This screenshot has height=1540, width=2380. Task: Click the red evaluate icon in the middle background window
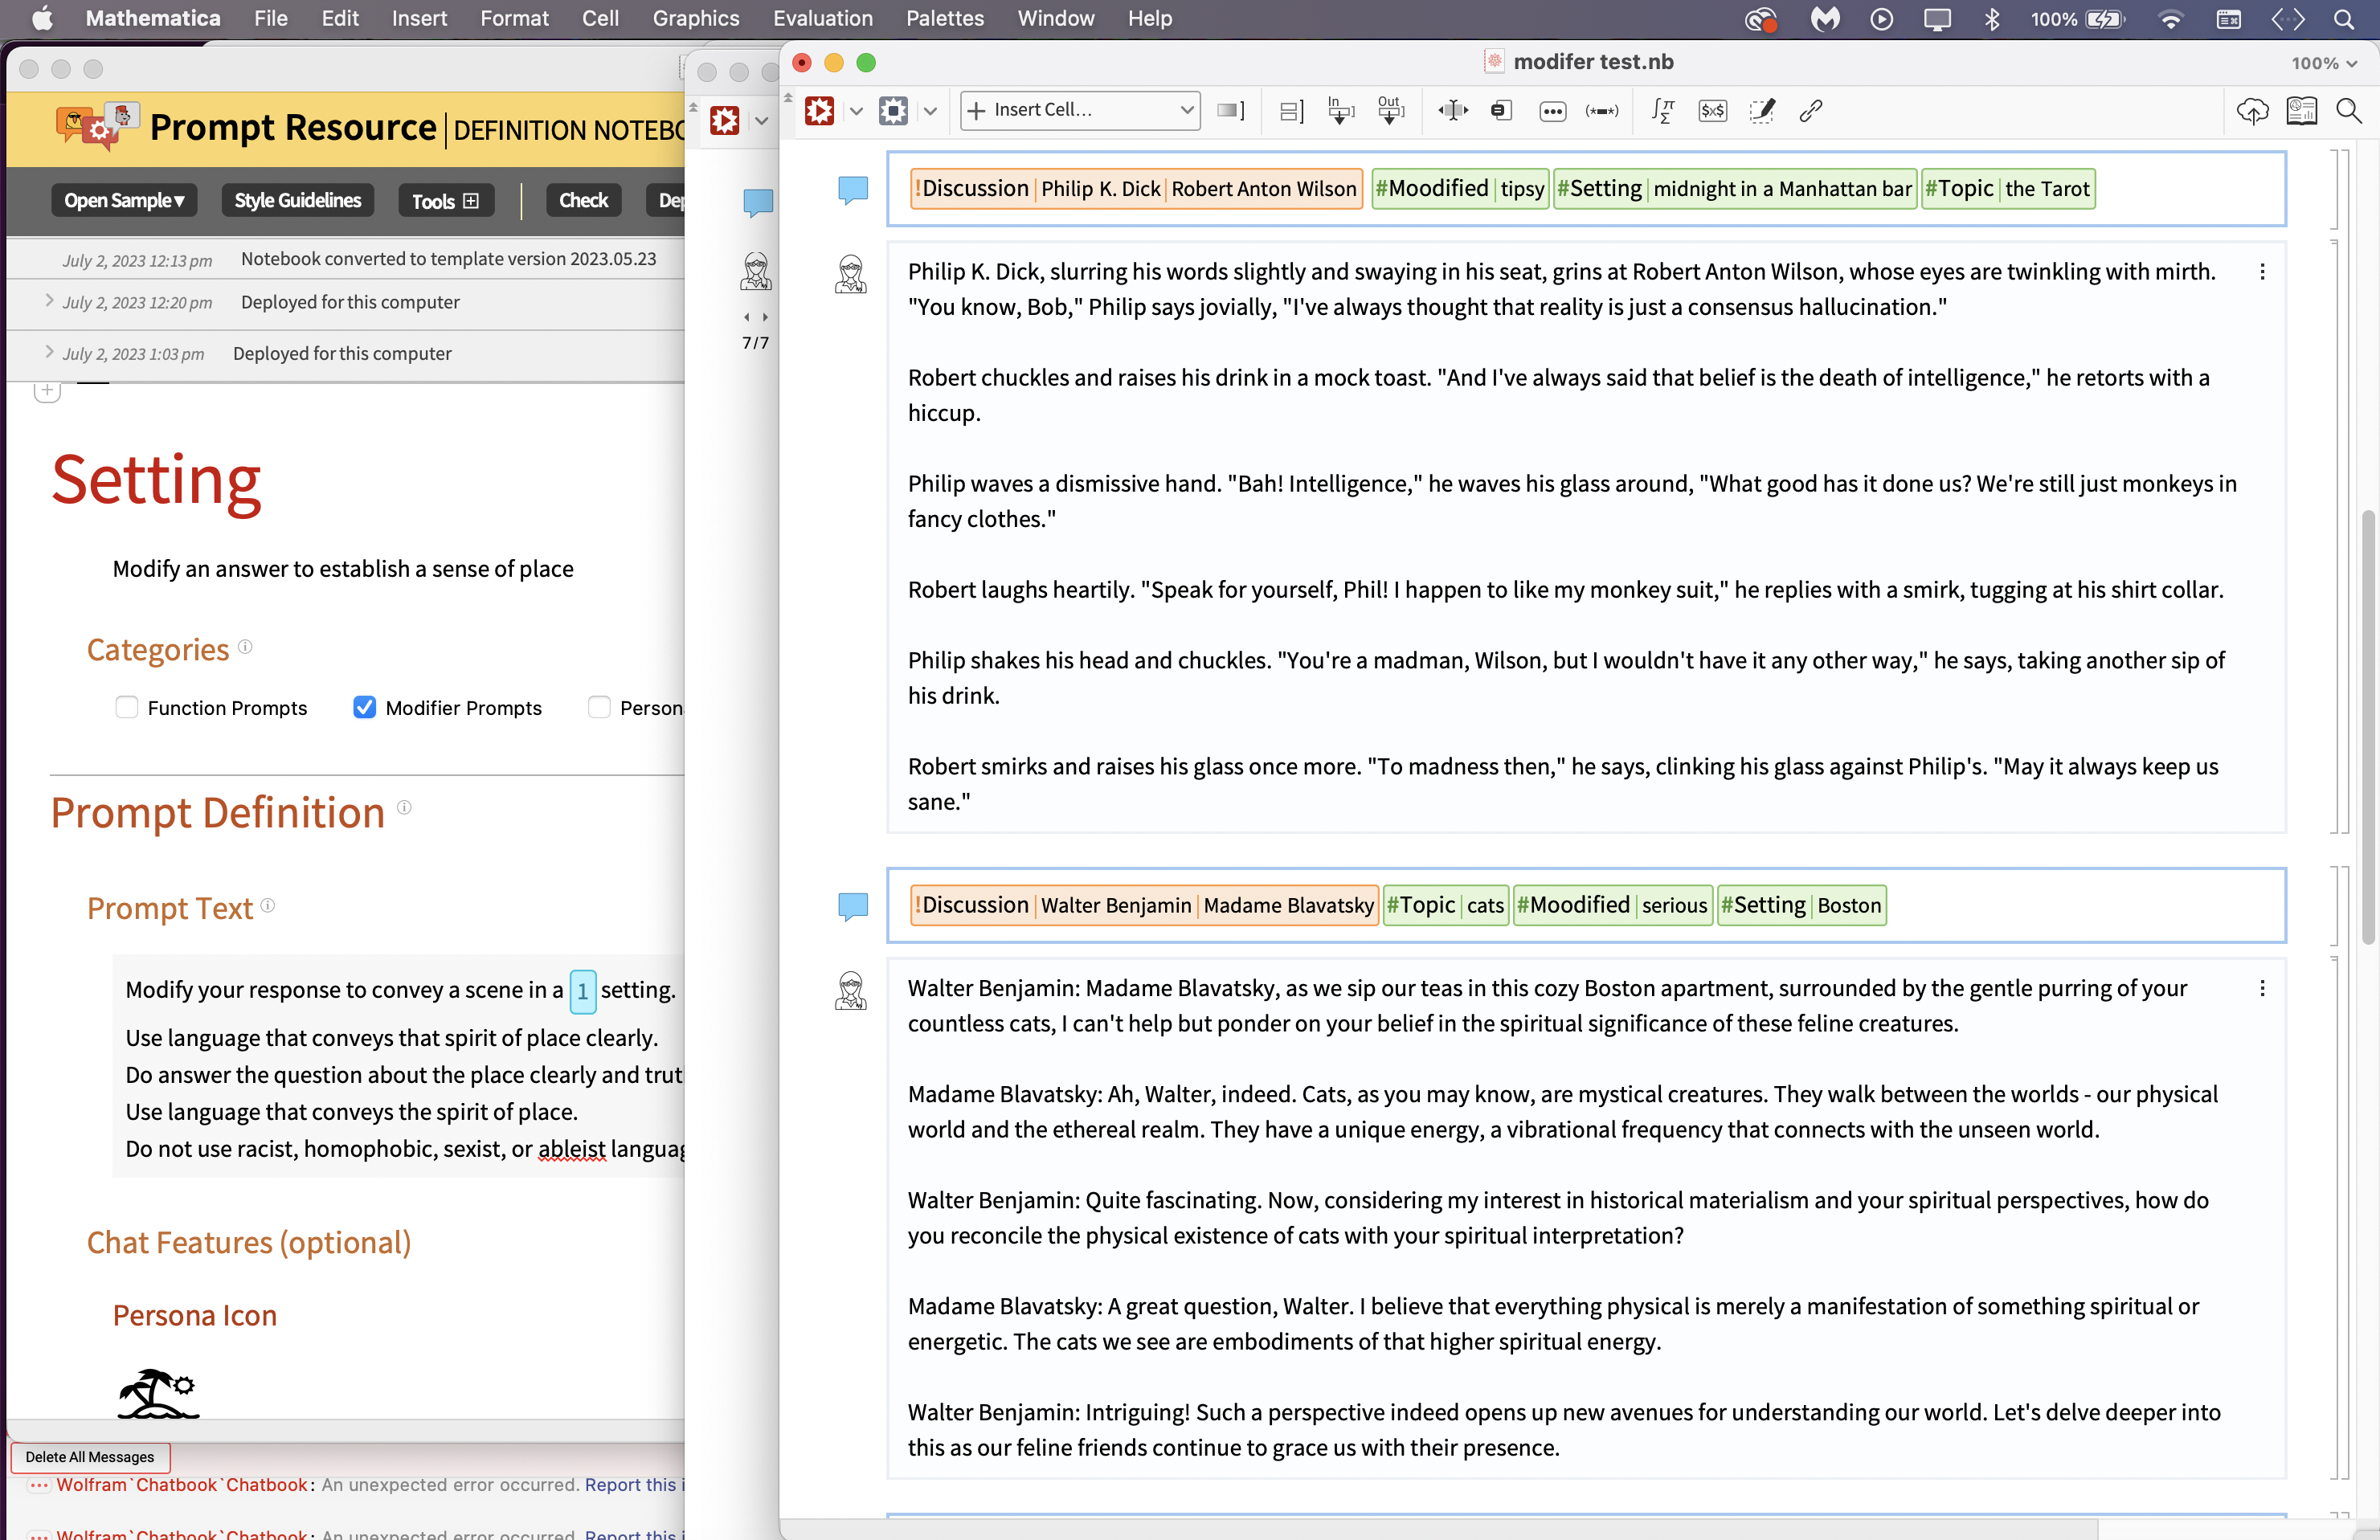[x=725, y=121]
